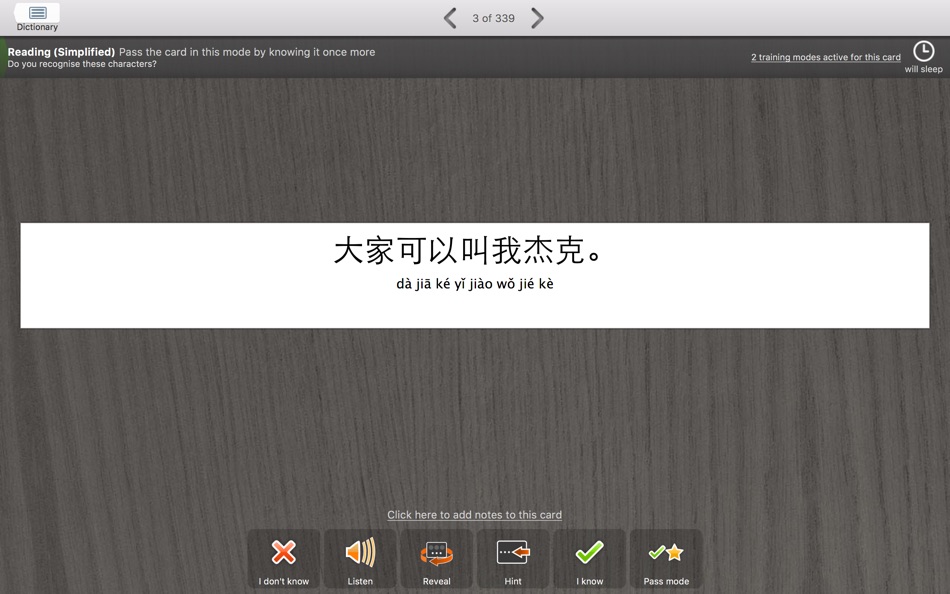
Task: Reveal the card answer
Action: 436,559
